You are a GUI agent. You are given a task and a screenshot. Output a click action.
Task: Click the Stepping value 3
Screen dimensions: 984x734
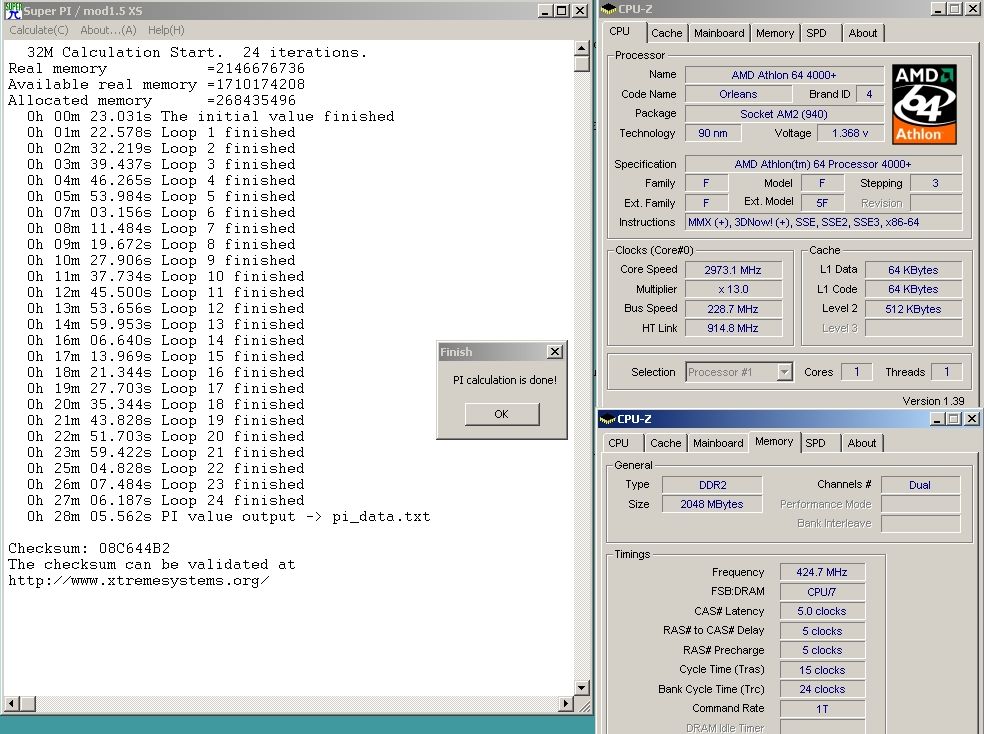[936, 183]
